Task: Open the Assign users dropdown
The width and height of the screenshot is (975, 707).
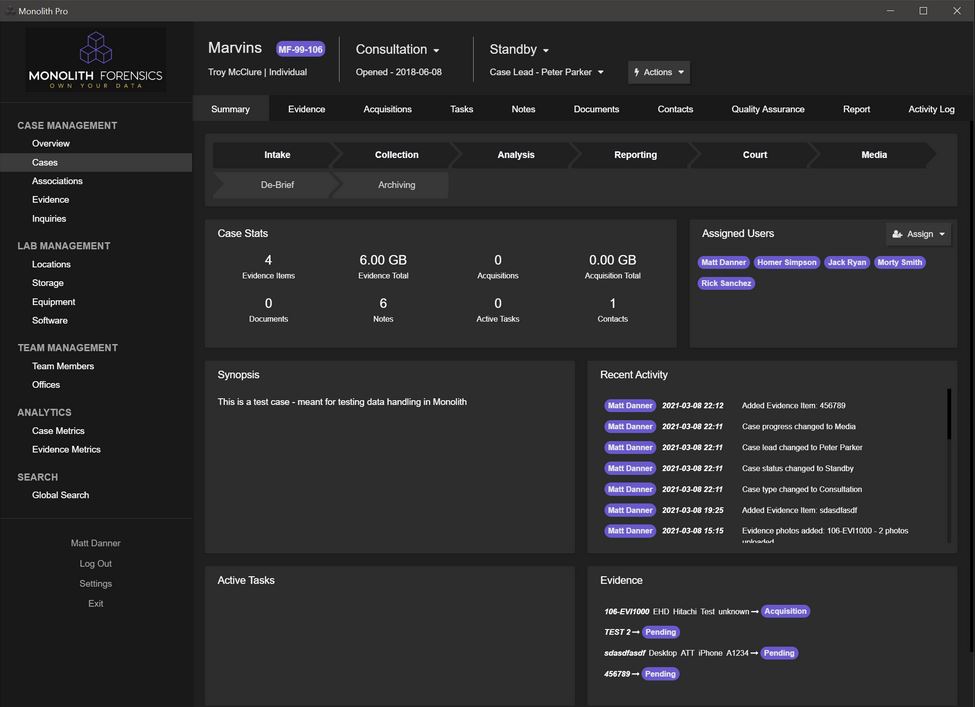Action: click(918, 234)
